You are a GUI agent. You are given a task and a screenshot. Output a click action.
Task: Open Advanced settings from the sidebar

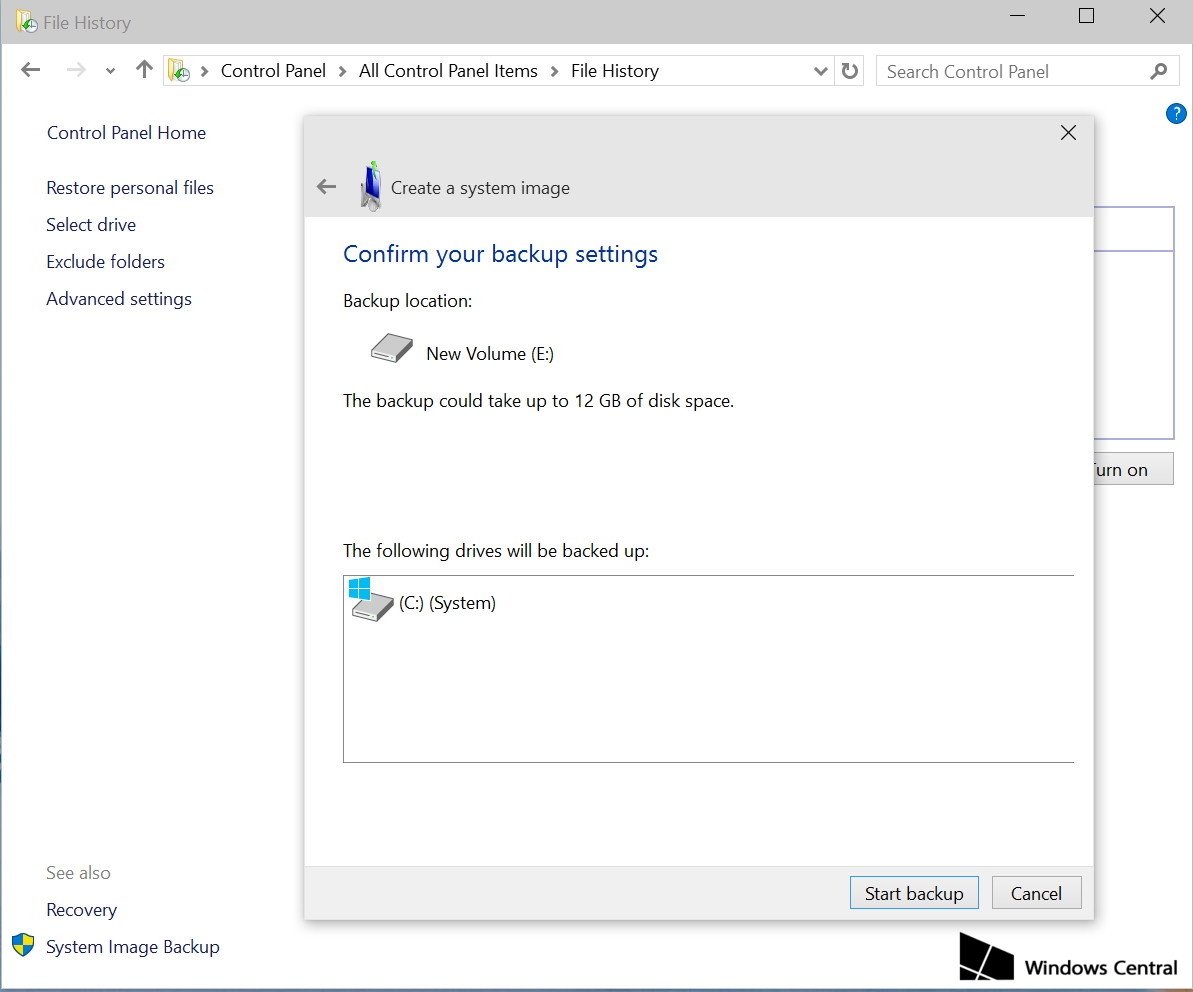(x=118, y=298)
